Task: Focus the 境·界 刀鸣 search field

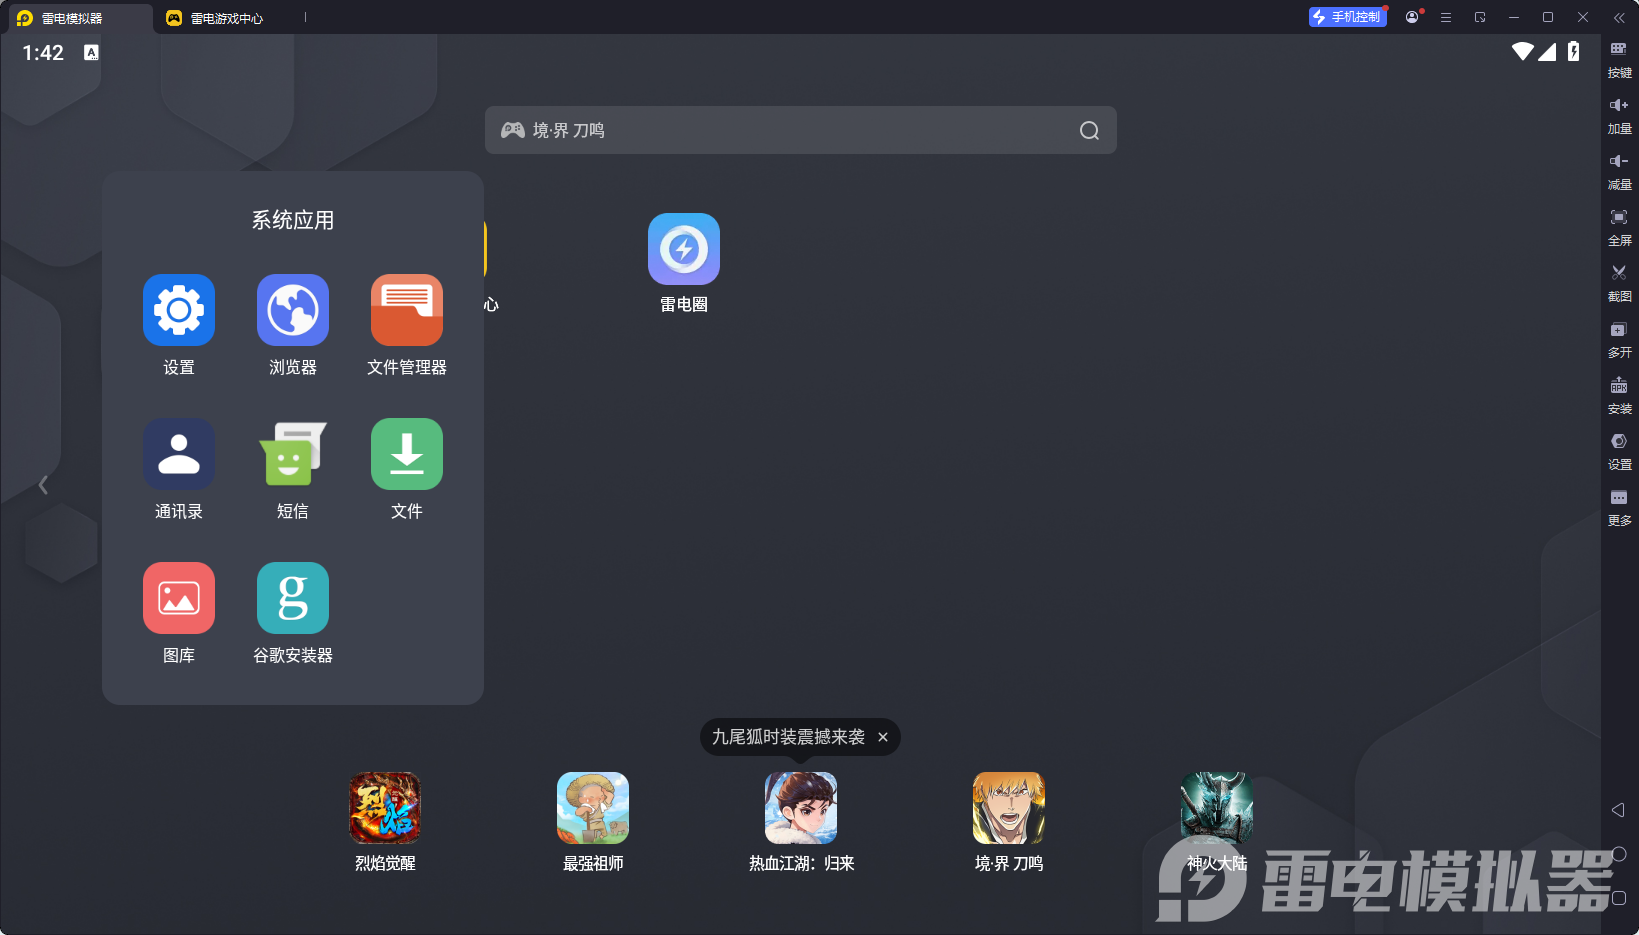Action: (801, 130)
